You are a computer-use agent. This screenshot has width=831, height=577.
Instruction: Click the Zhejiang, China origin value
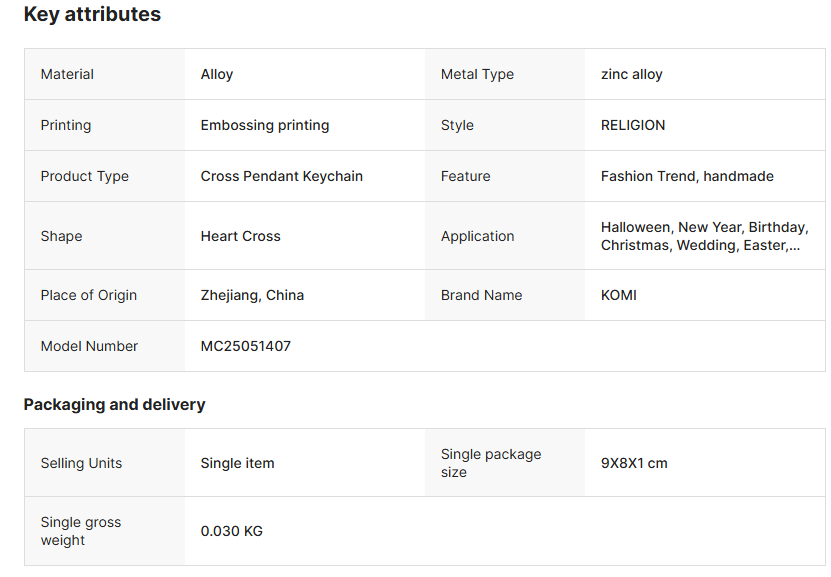pyautogui.click(x=252, y=295)
